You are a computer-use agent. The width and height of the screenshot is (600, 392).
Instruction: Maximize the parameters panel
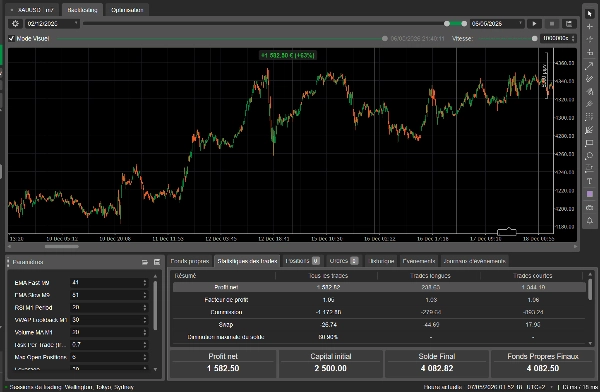click(157, 262)
